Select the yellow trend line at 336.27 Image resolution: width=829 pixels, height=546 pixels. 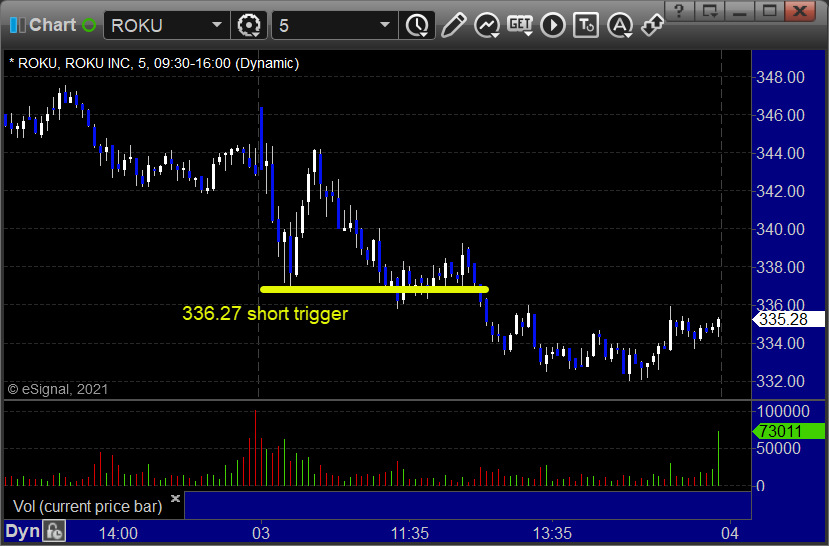click(374, 289)
